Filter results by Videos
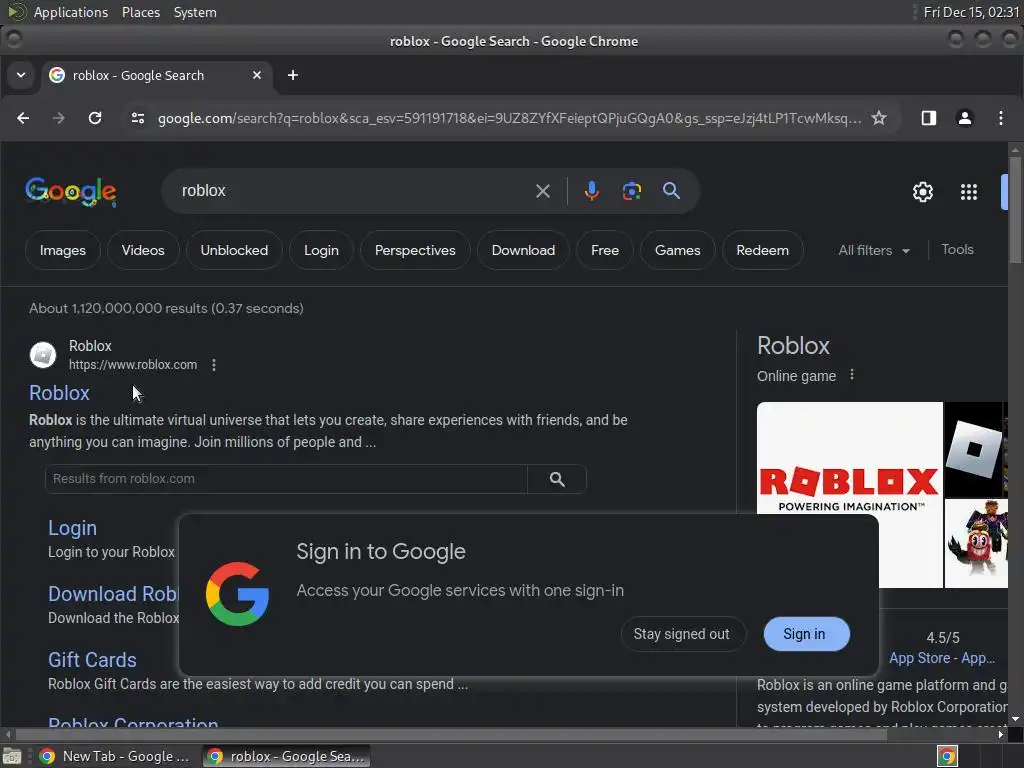 click(143, 251)
